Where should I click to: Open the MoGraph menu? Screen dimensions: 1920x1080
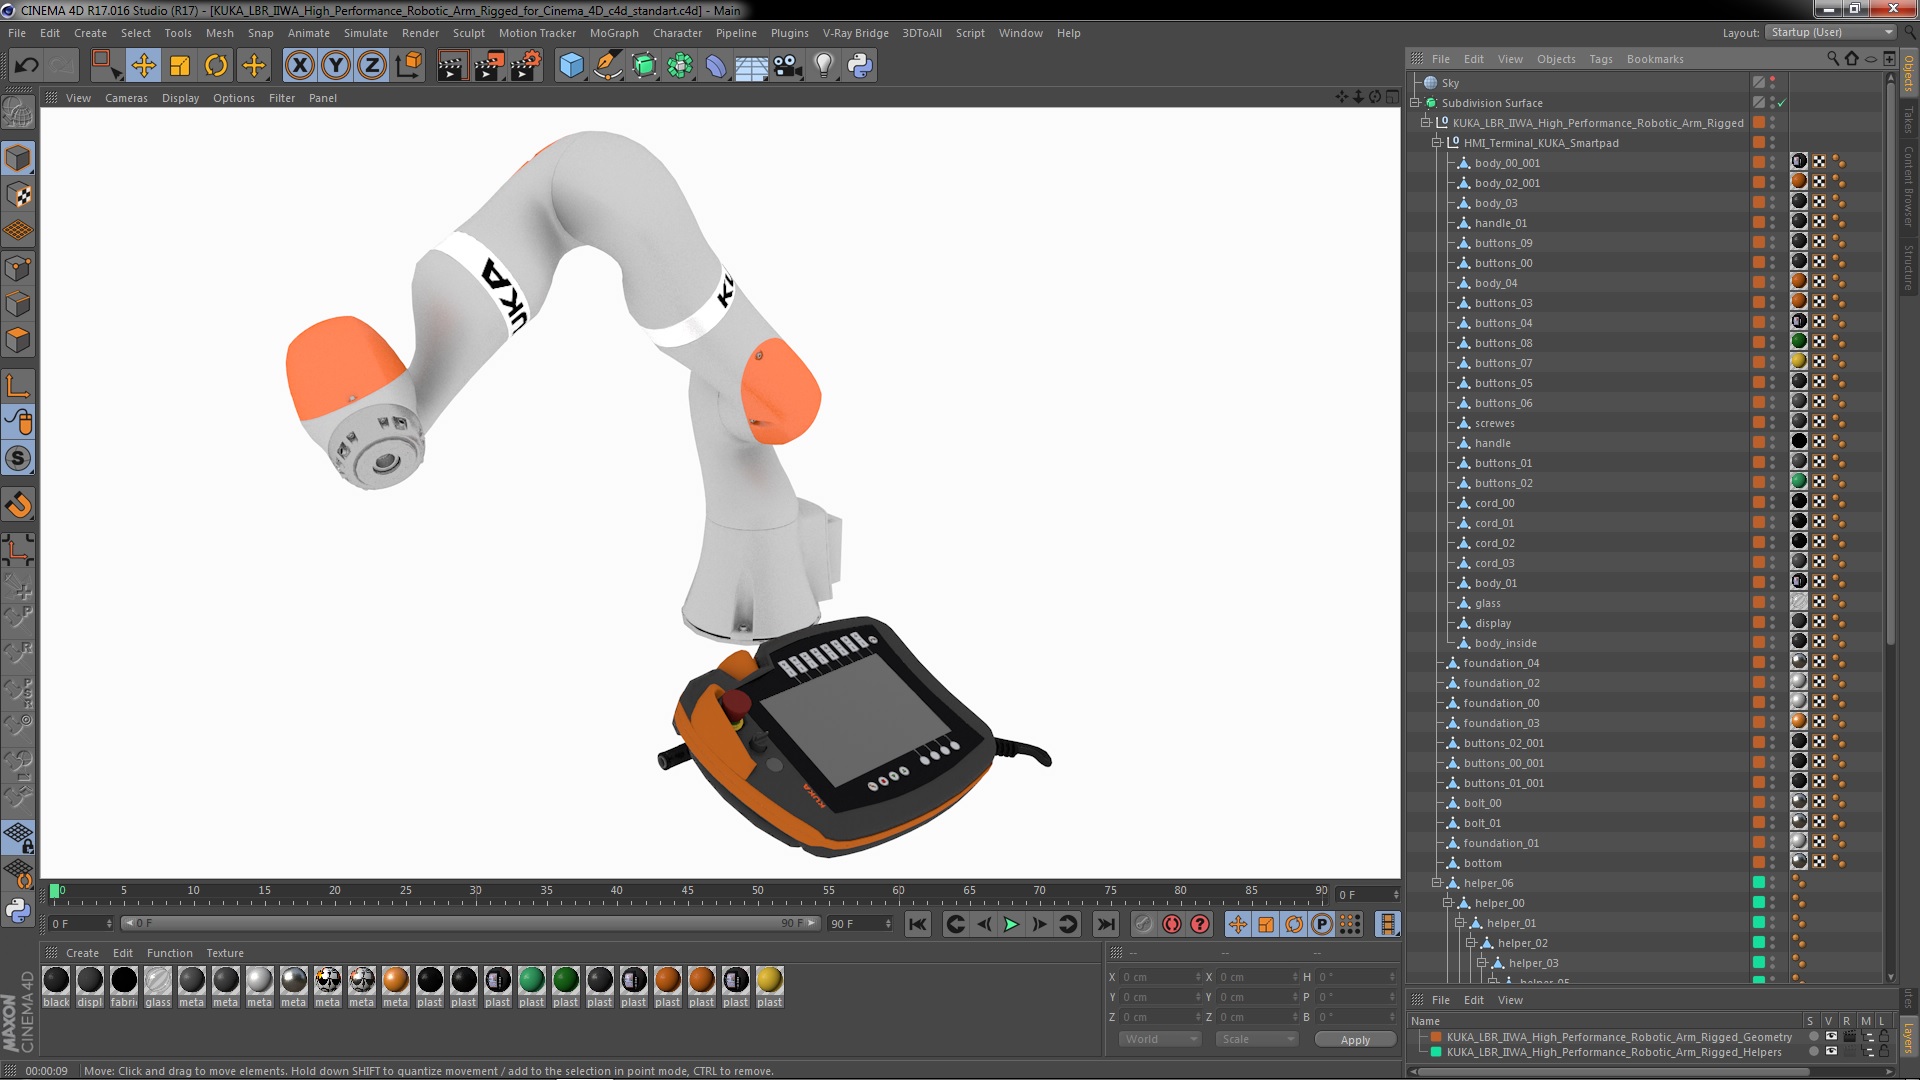coord(614,33)
